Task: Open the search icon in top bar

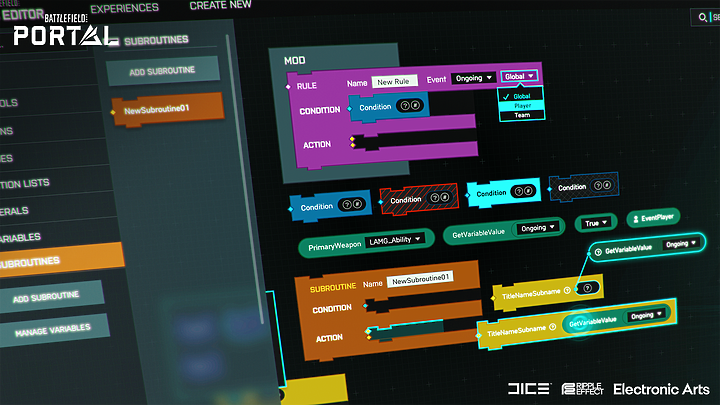Action: pyautogui.click(x=702, y=17)
